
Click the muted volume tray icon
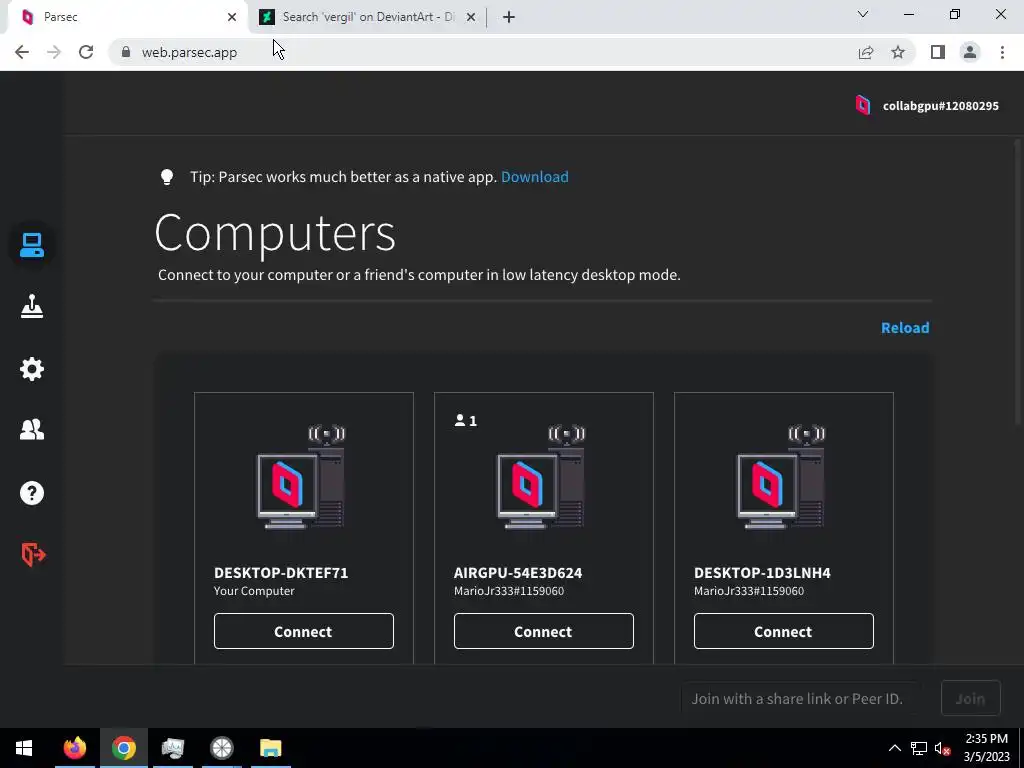(x=942, y=748)
